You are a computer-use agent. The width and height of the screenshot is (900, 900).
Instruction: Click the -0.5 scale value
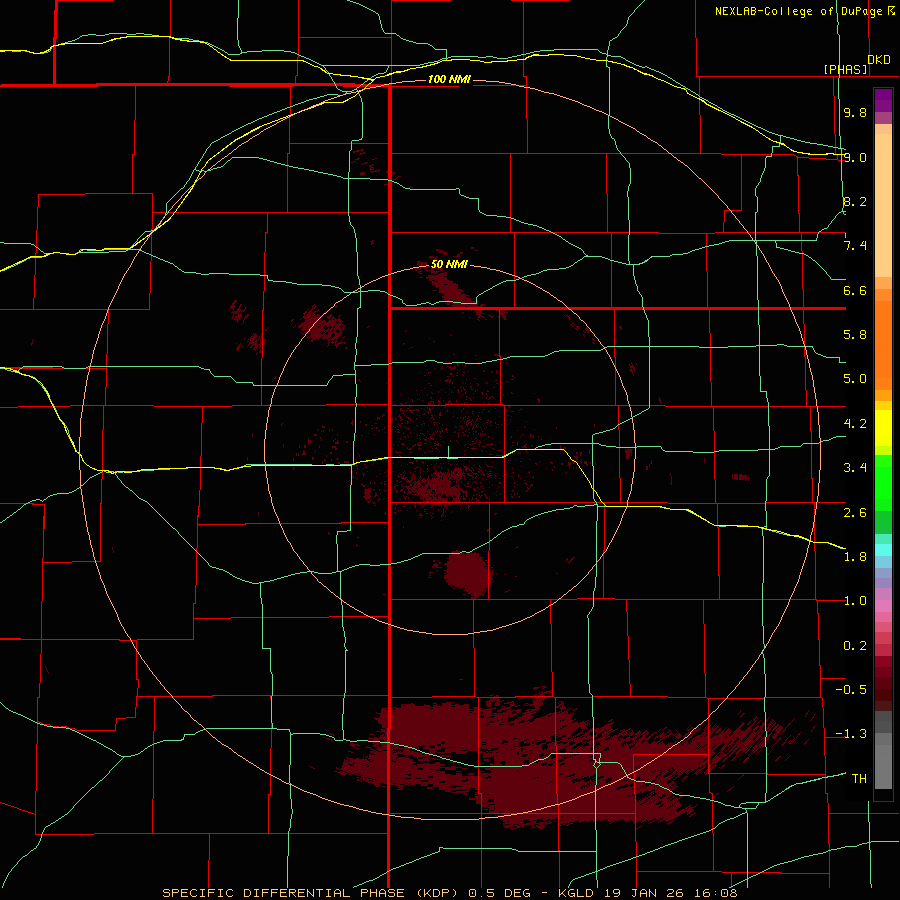(851, 690)
